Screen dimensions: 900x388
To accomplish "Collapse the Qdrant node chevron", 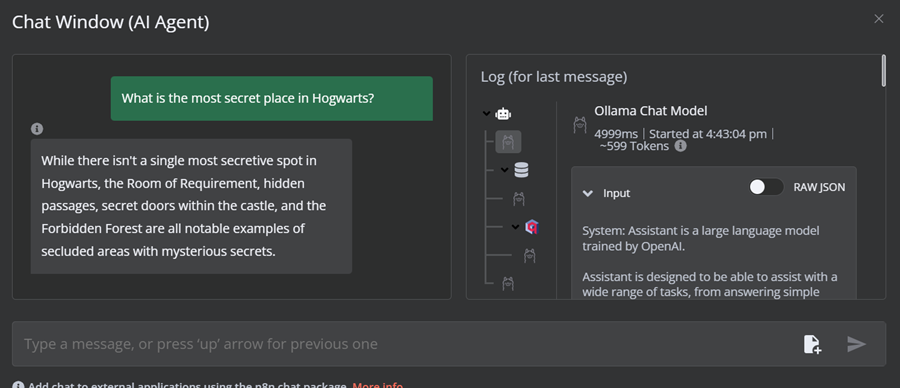I will click(515, 227).
